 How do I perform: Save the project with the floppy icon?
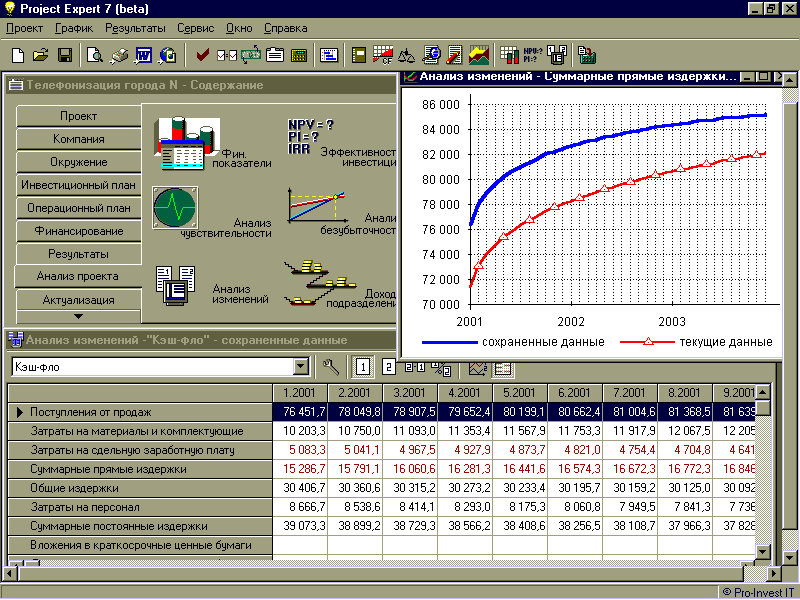coord(65,55)
